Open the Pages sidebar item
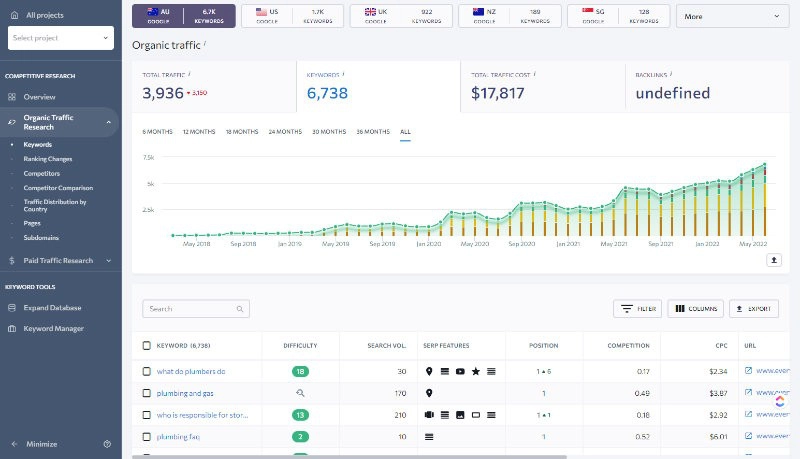This screenshot has height=459, width=800. coord(32,223)
